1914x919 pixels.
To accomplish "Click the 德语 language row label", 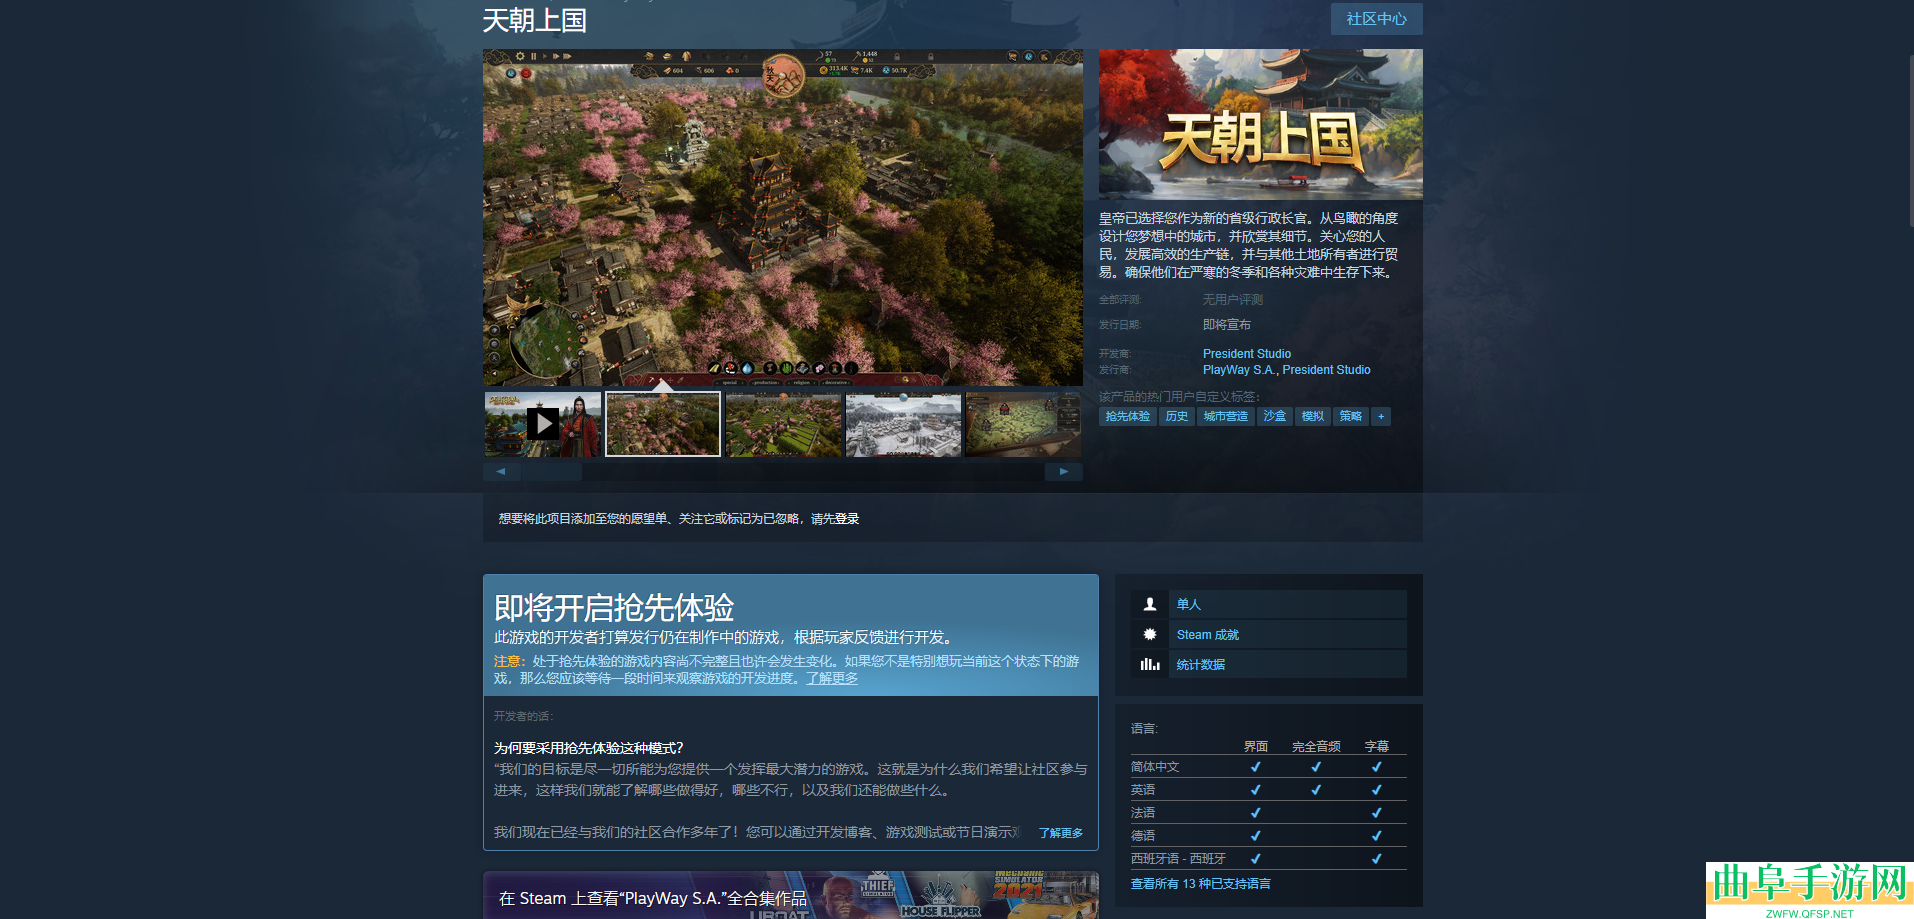I will tap(1143, 836).
